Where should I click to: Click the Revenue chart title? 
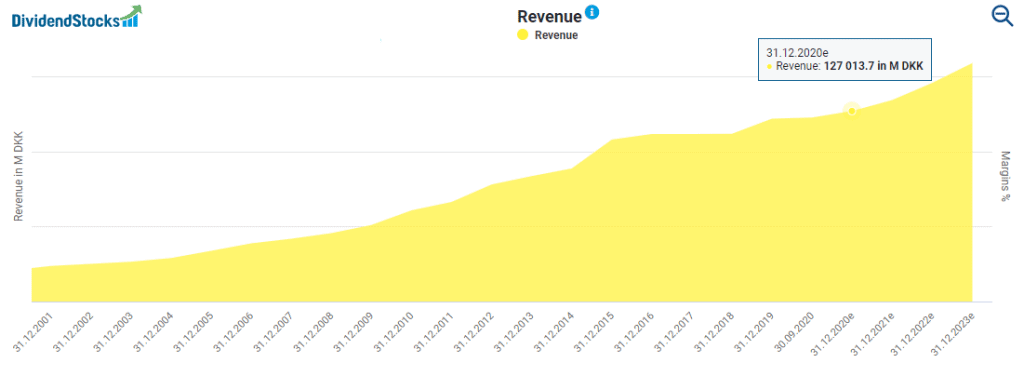point(549,16)
